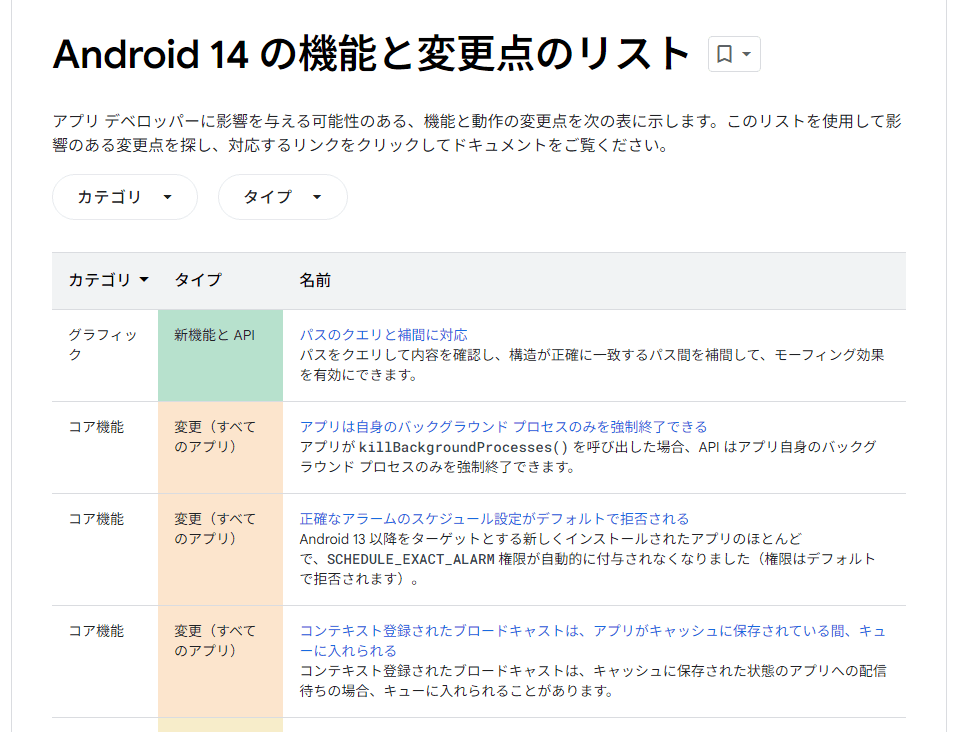Screen dimensions: 953x732
Task: Click コア機能 cell in SCHEDULE_EXACT_ALARM row
Action: 105,550
